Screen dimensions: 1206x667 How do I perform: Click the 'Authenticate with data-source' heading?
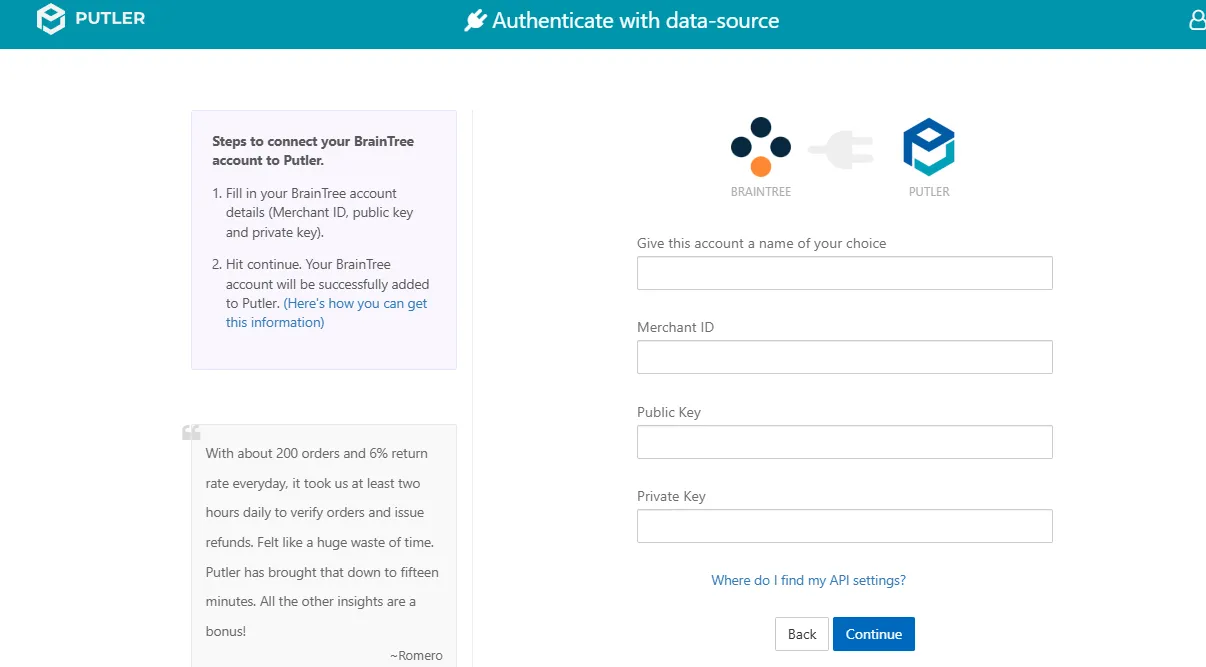pyautogui.click(x=636, y=21)
